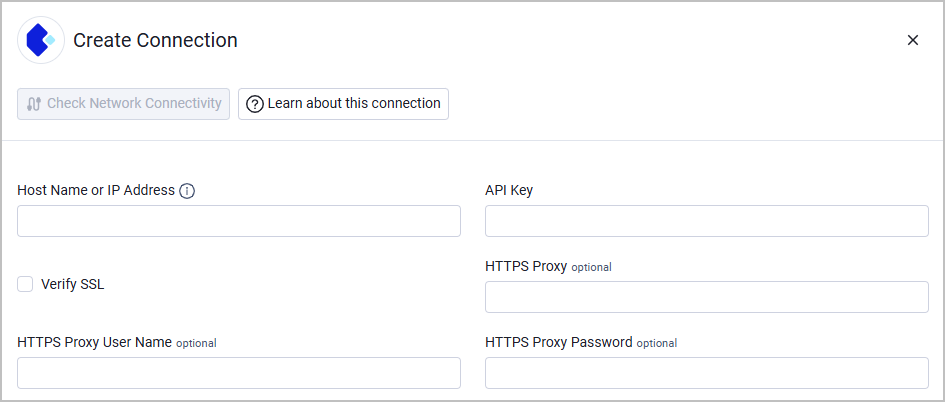Click the network connectivity arrows icon

[34, 104]
